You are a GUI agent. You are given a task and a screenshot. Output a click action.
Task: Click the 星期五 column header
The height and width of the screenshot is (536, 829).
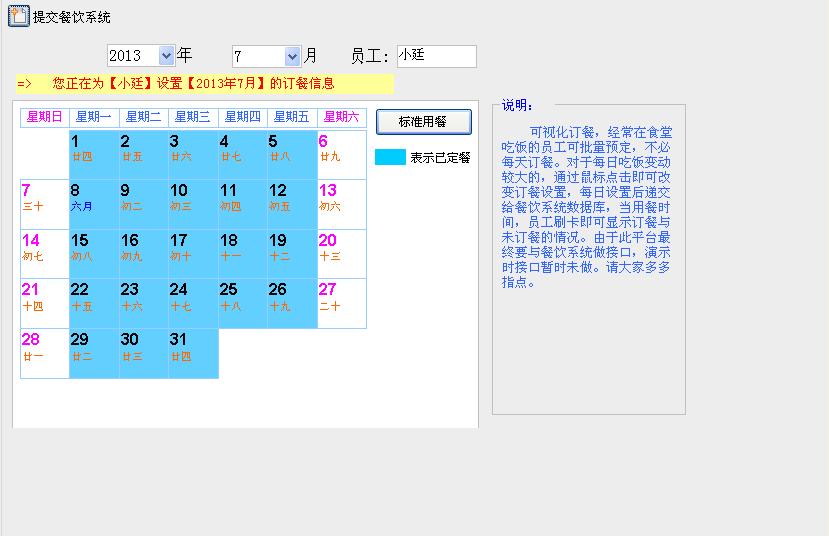click(292, 117)
